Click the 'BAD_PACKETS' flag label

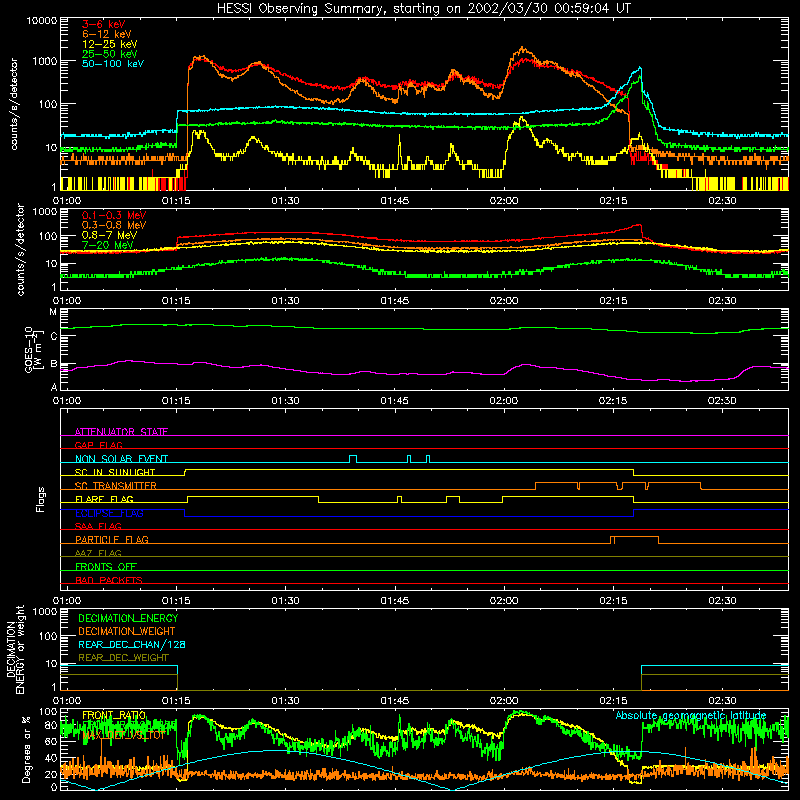pyautogui.click(x=109, y=580)
